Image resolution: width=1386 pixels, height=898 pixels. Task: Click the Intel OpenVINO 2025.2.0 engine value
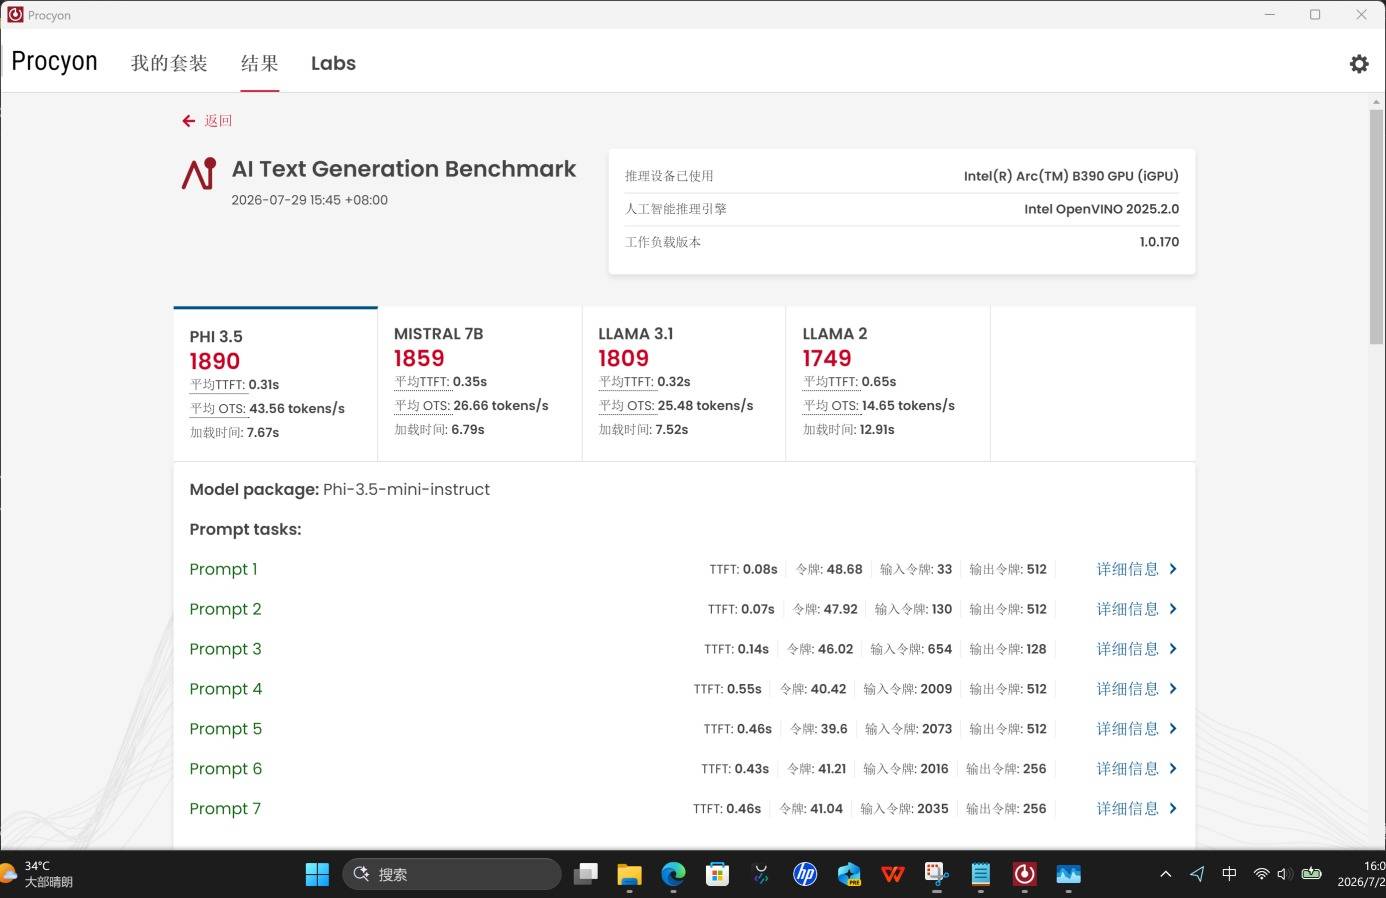pyautogui.click(x=1101, y=209)
